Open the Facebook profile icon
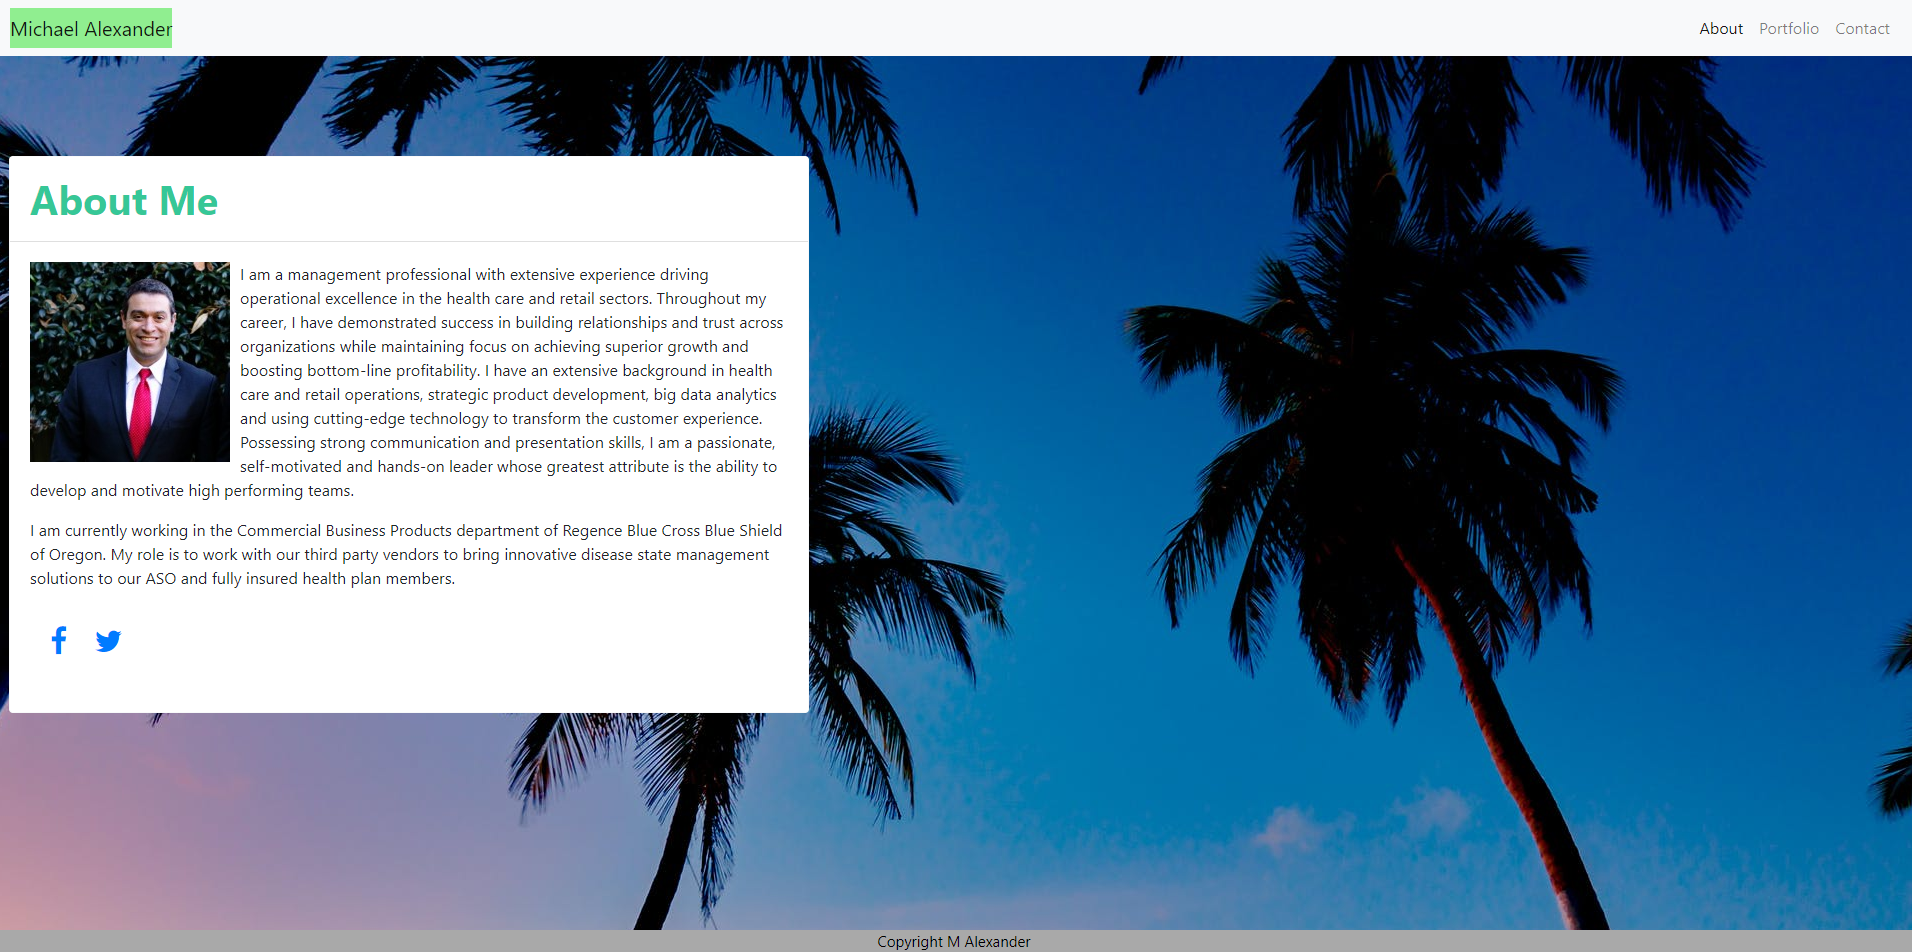This screenshot has width=1912, height=952. pyautogui.click(x=59, y=640)
